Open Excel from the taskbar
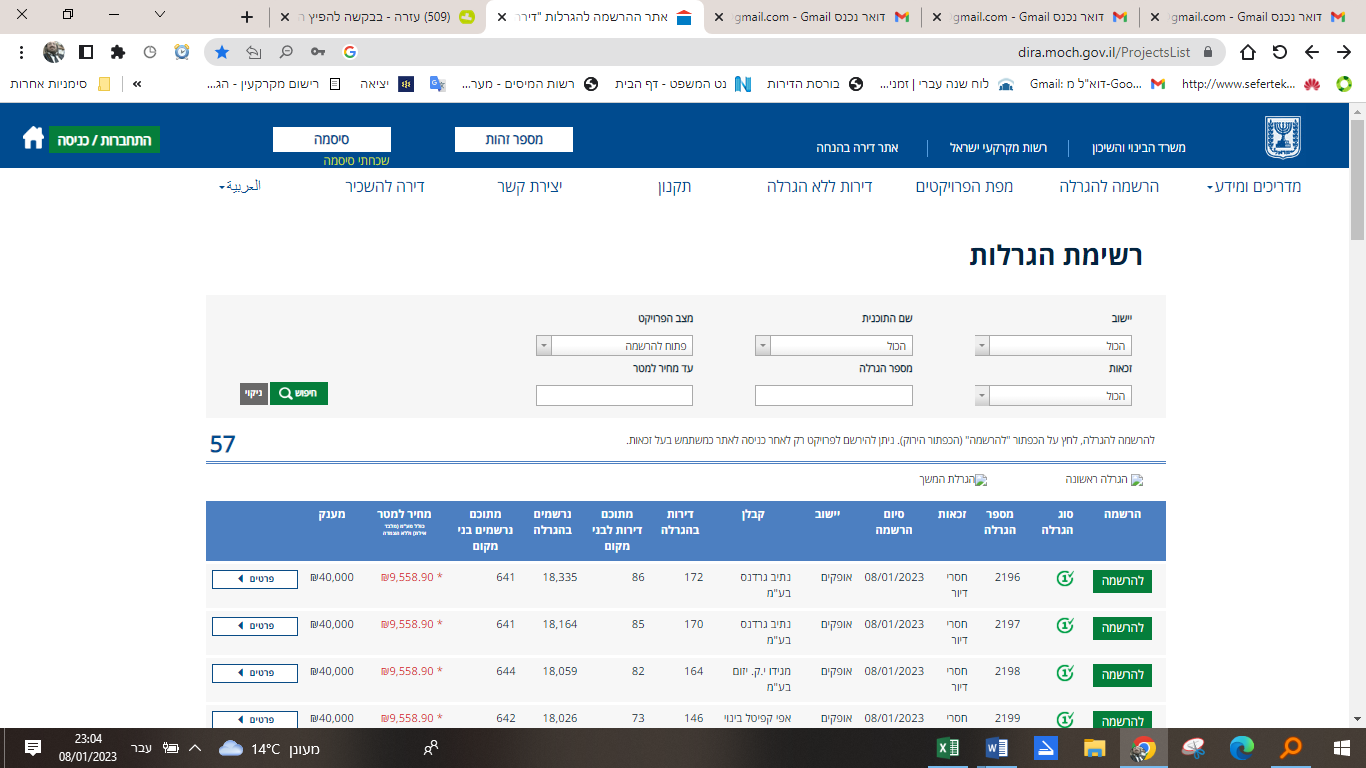1366x768 pixels. [x=948, y=747]
